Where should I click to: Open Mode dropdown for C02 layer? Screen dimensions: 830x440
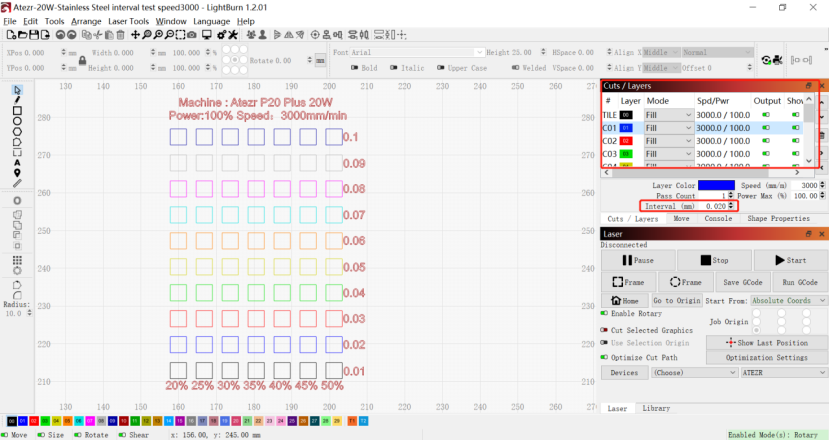coord(669,141)
